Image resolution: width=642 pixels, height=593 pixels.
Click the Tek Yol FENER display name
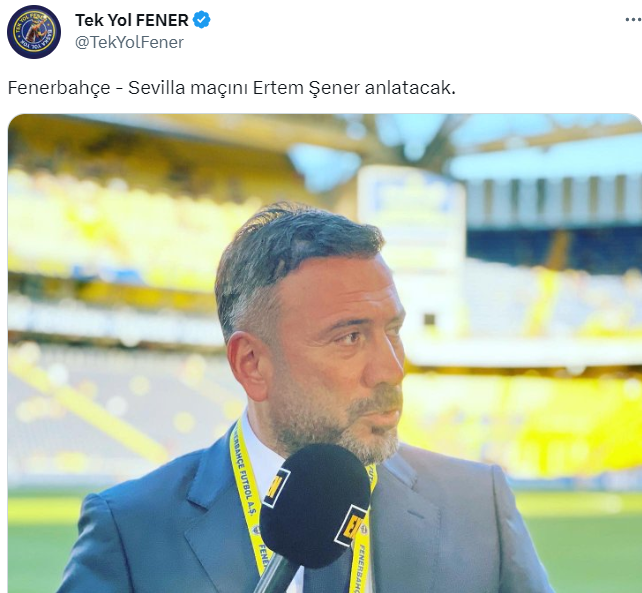click(x=132, y=20)
